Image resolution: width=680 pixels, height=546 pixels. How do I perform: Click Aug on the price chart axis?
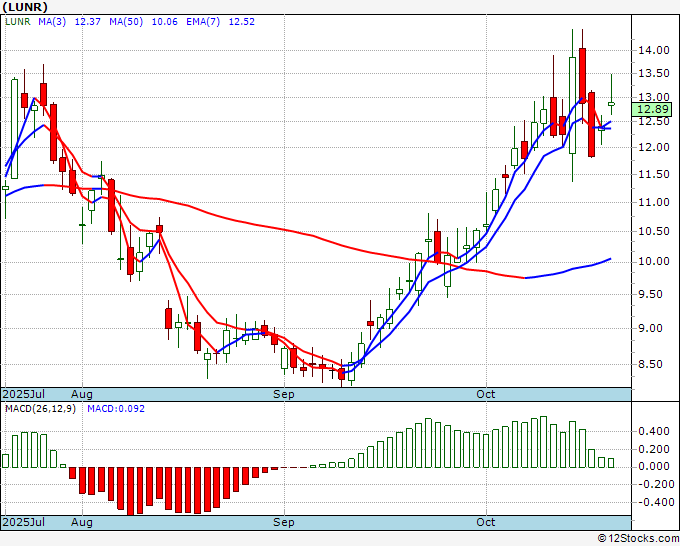point(82,394)
